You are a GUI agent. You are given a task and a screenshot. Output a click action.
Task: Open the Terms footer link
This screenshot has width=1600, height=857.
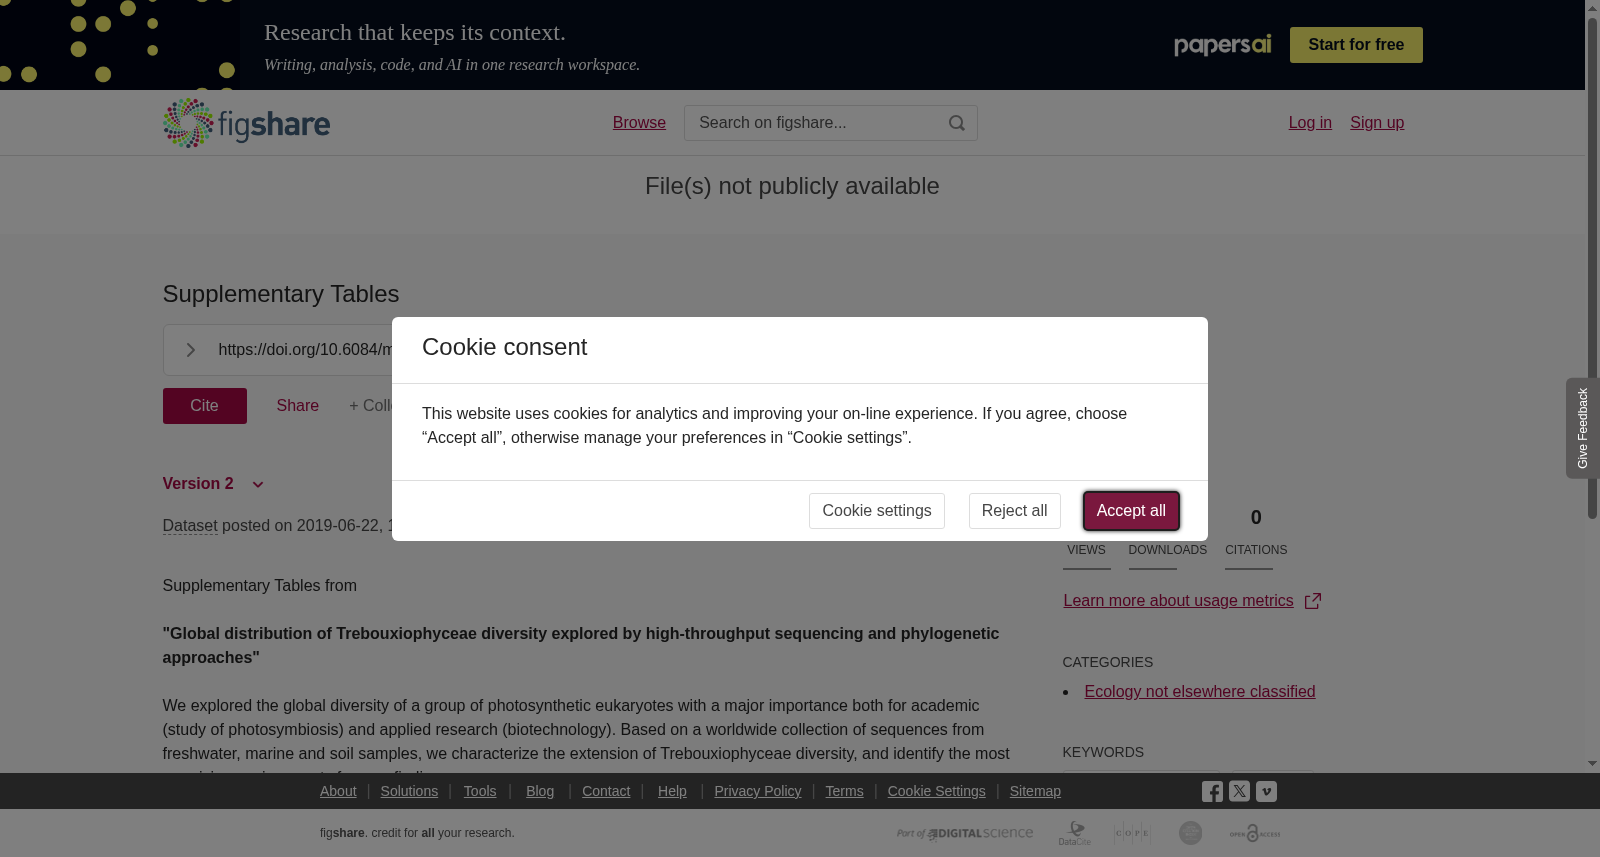coord(844,791)
